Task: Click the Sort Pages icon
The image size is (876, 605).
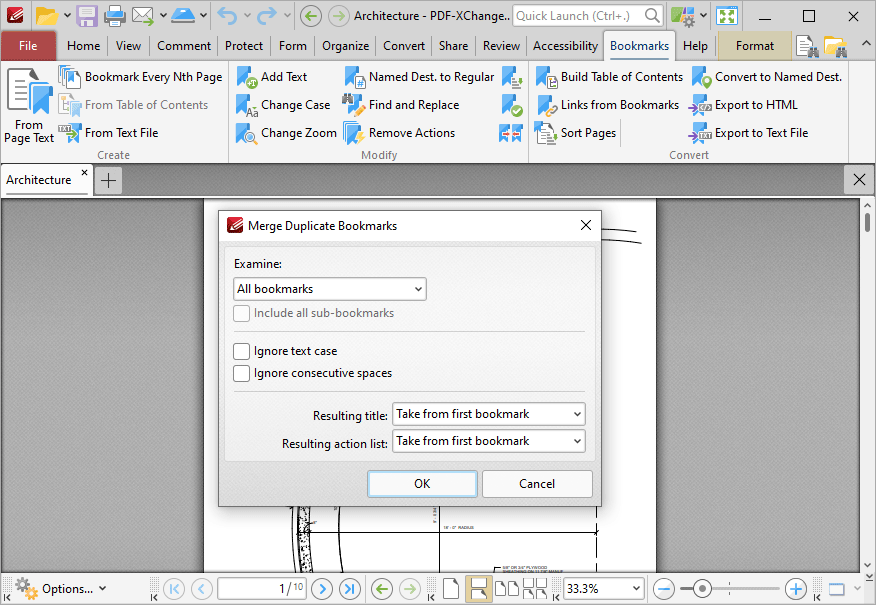Action: (546, 133)
